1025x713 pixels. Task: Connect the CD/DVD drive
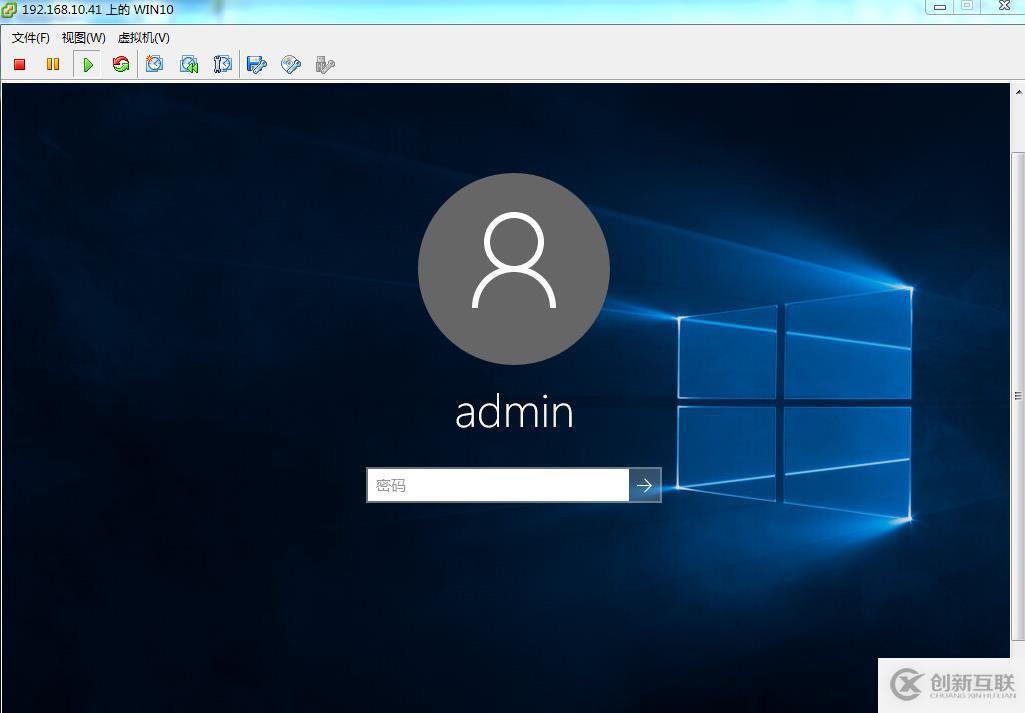291,64
